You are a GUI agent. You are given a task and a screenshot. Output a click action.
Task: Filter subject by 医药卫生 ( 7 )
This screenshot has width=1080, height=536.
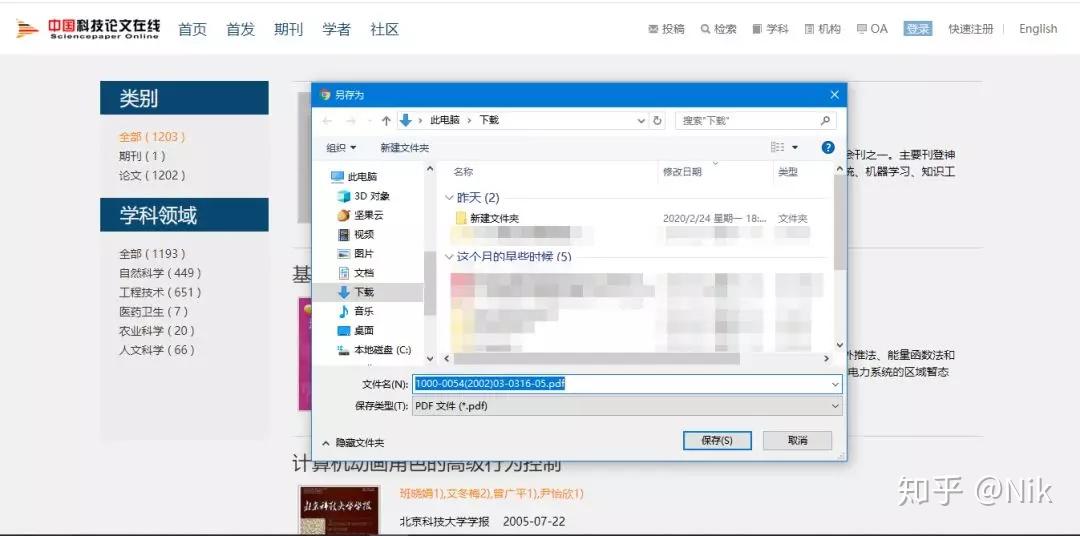[x=154, y=311]
